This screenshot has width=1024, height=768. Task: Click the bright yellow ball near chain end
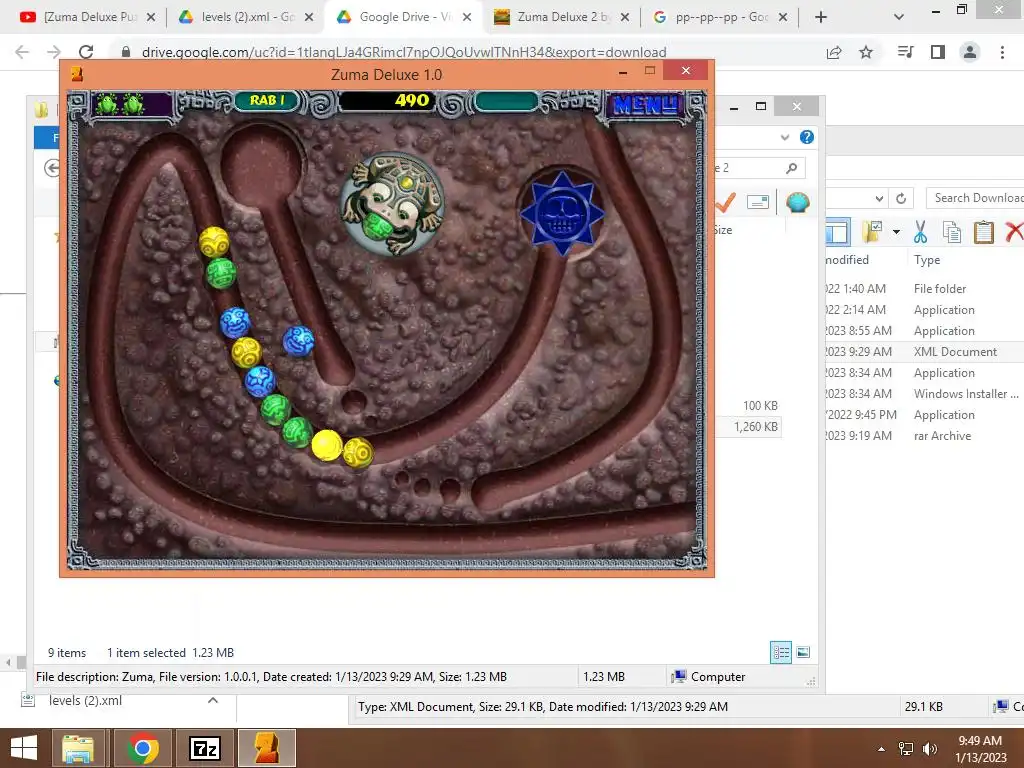(x=327, y=445)
